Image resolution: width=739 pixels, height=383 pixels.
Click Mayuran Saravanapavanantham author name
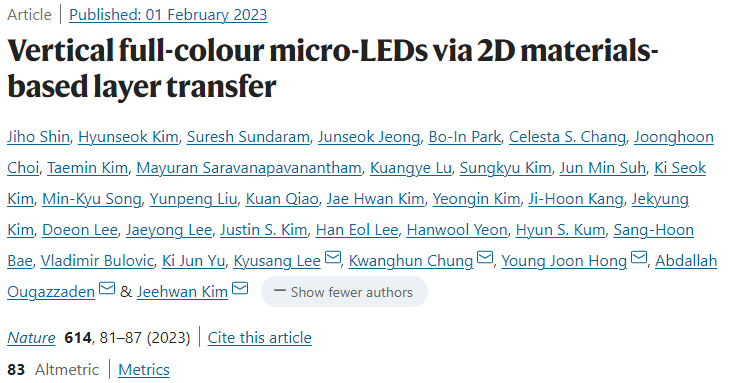249,168
